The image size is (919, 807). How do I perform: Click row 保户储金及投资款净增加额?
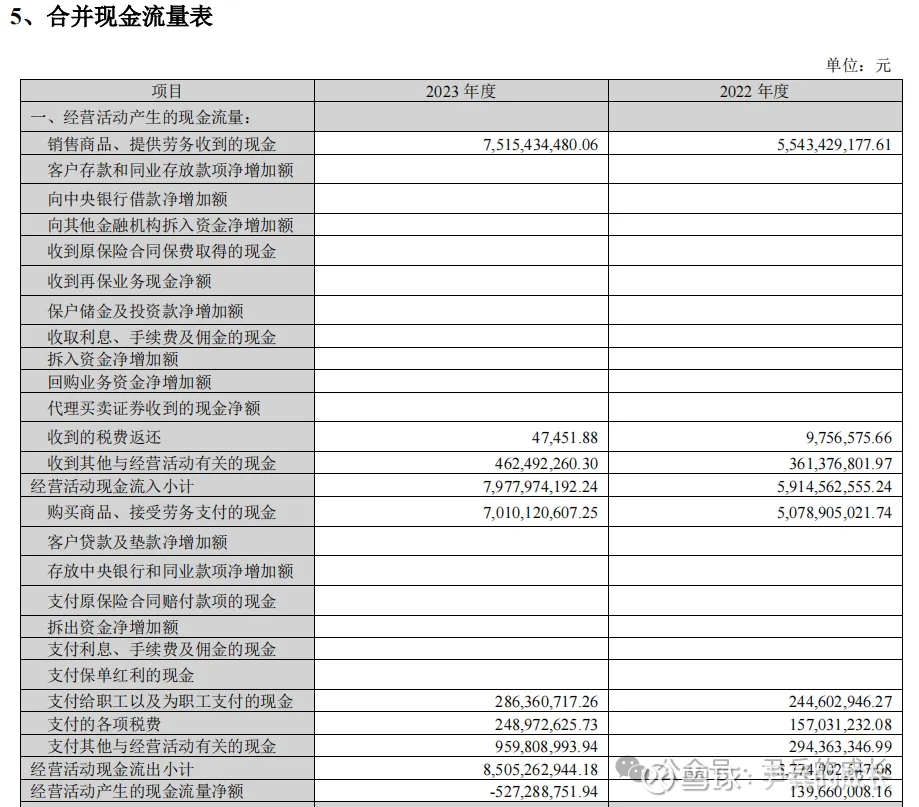pos(461,311)
